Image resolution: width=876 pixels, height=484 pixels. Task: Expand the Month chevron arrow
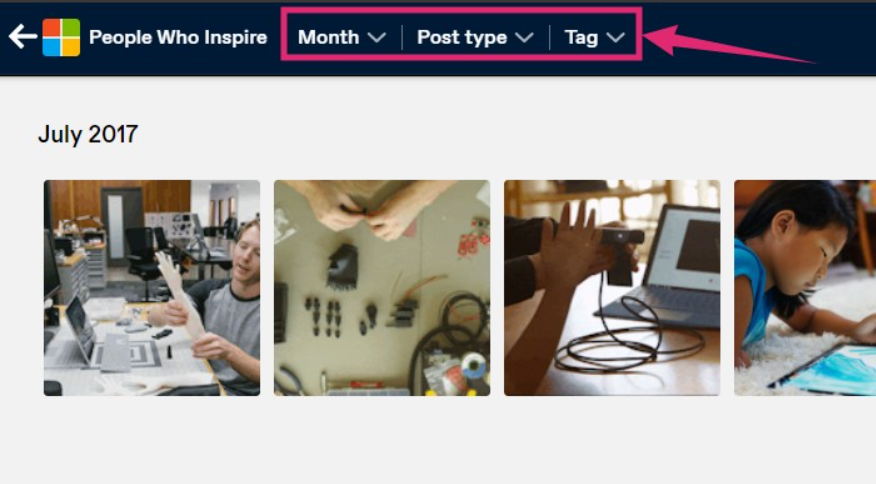377,37
